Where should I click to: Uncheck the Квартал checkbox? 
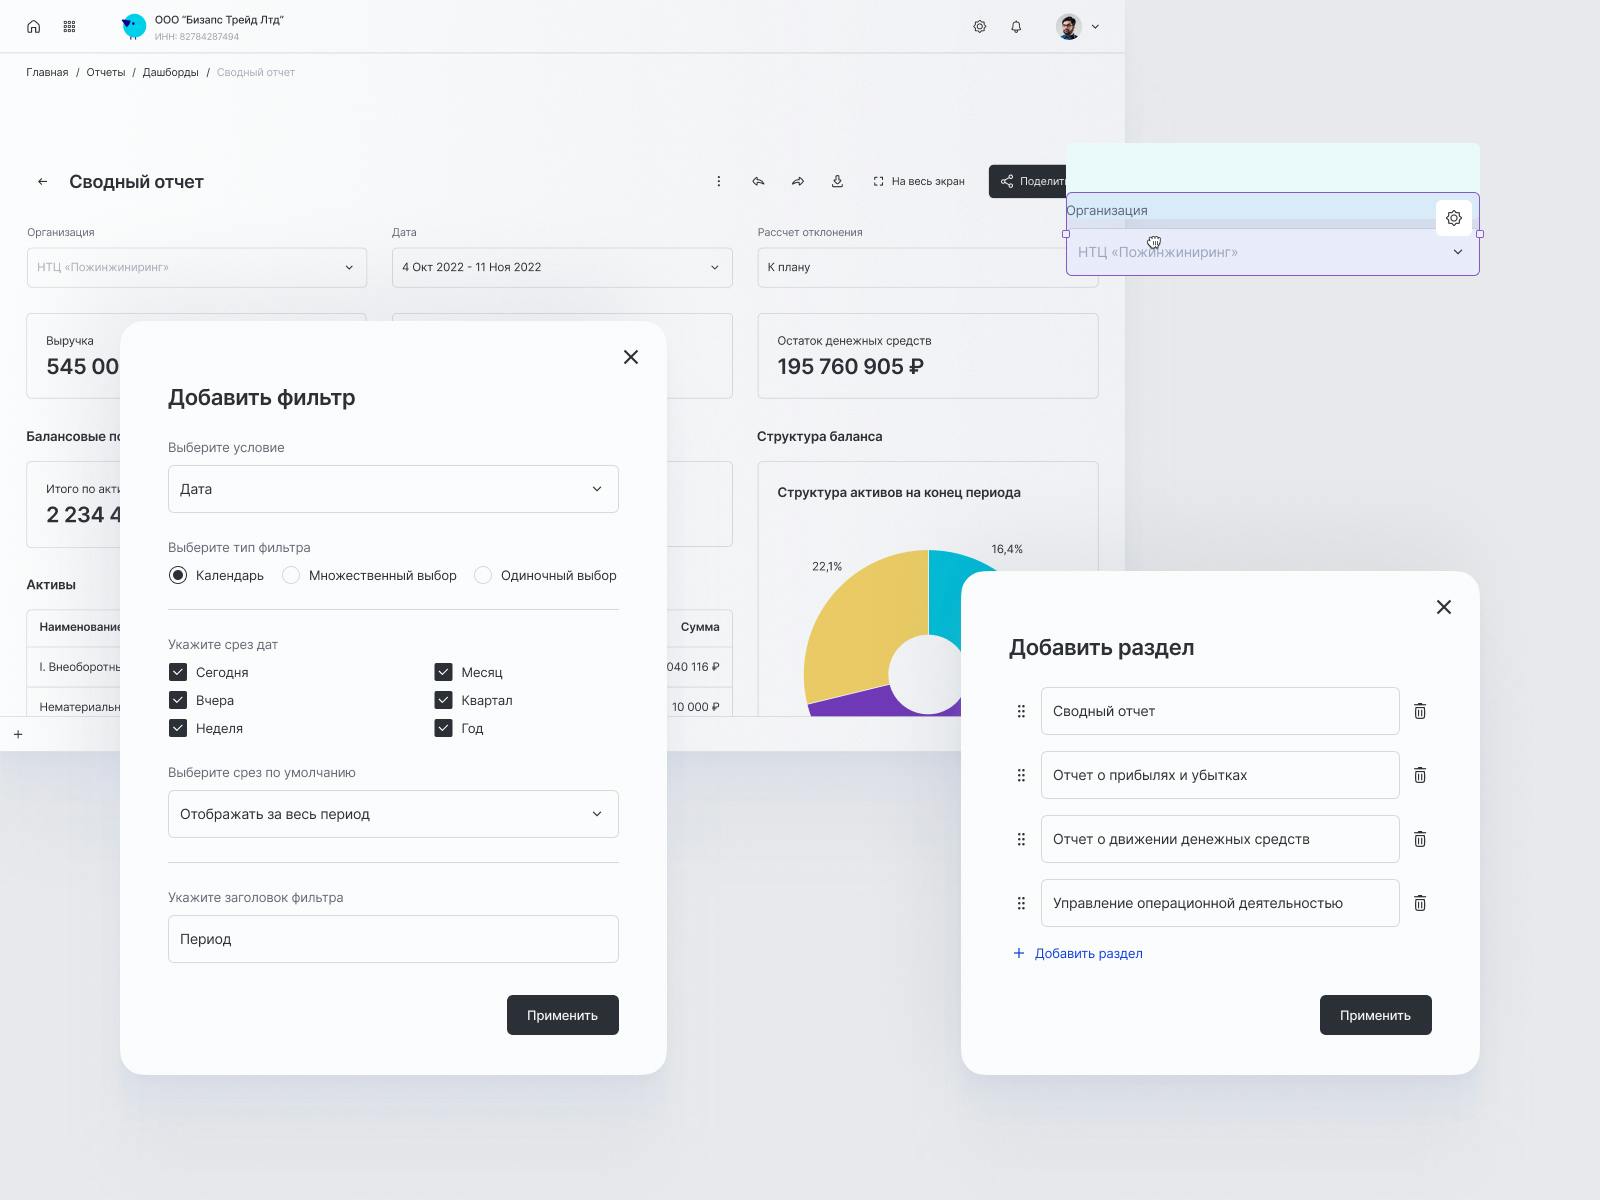pos(444,700)
